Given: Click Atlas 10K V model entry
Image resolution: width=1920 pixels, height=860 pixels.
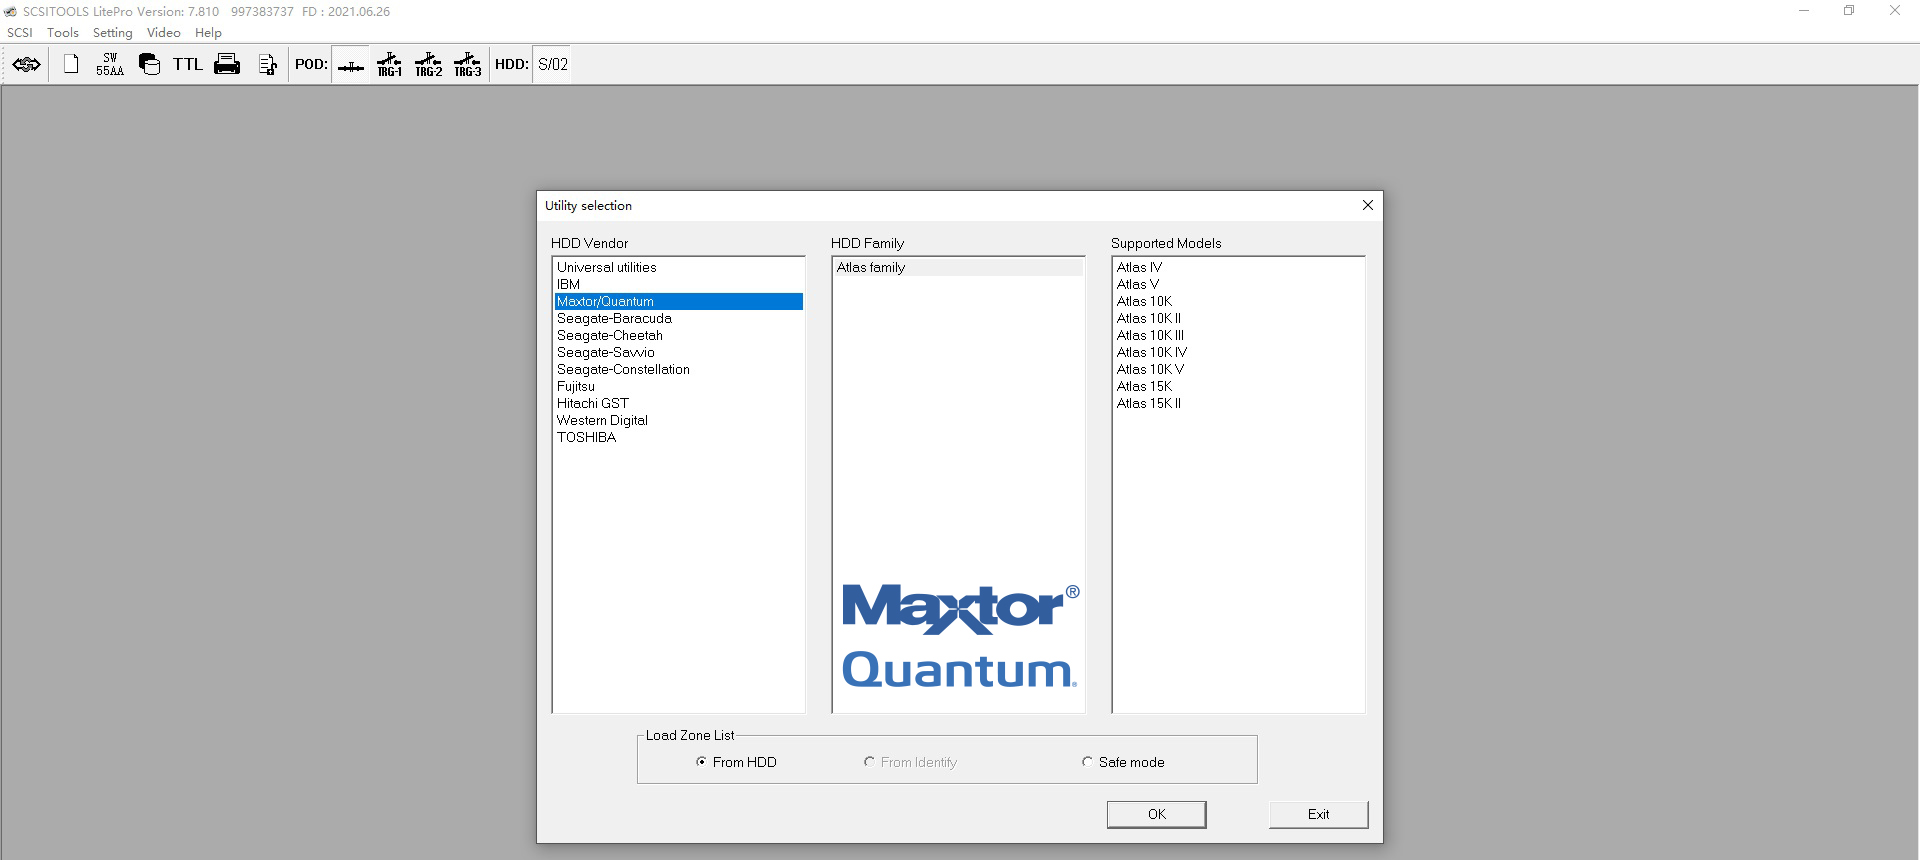Looking at the screenshot, I should tap(1238, 369).
